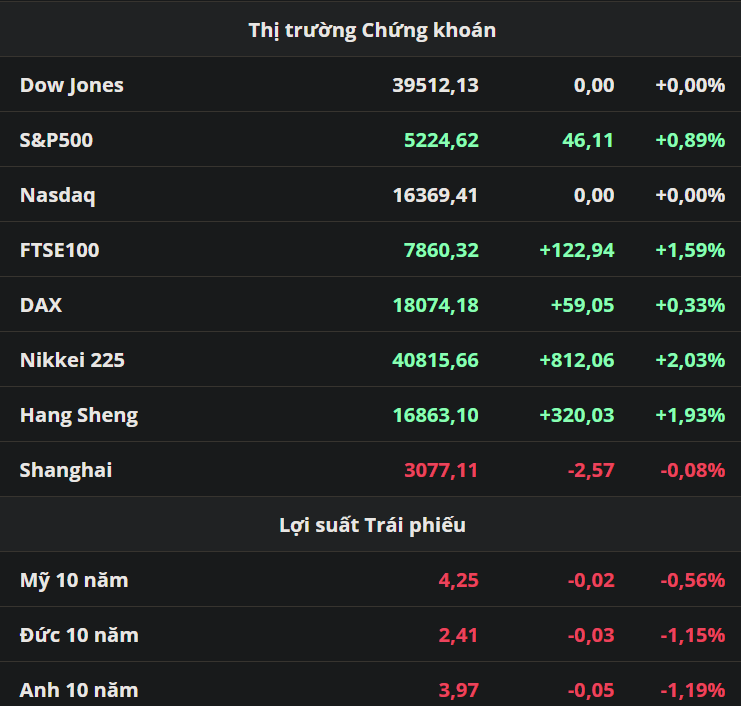
Task: Click the FTSE100 index name
Action: pos(59,250)
